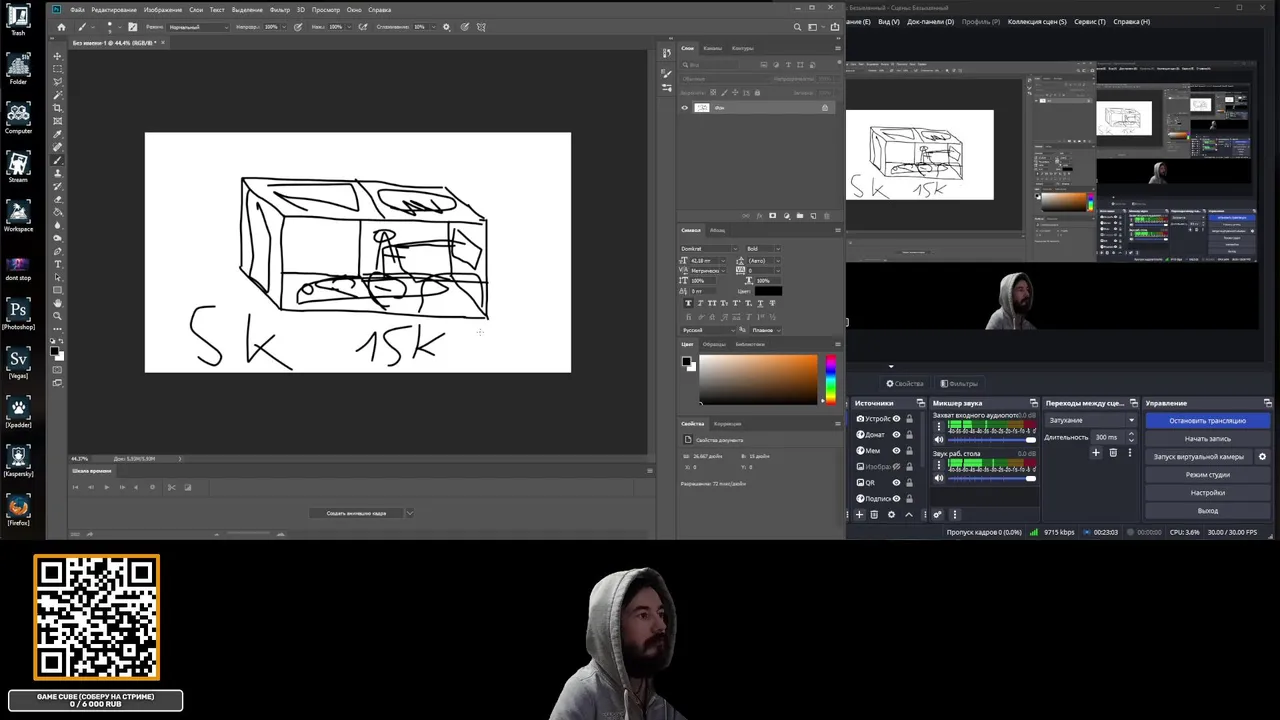
Task: Hide the Донат source in OBS
Action: [x=896, y=435]
